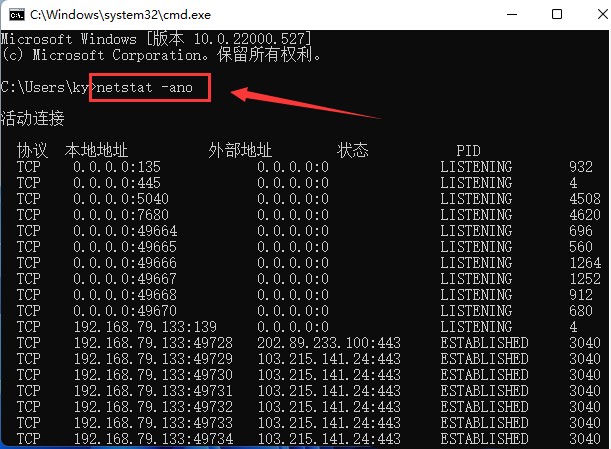Click the cmd.exe icon in title bar

(x=13, y=15)
